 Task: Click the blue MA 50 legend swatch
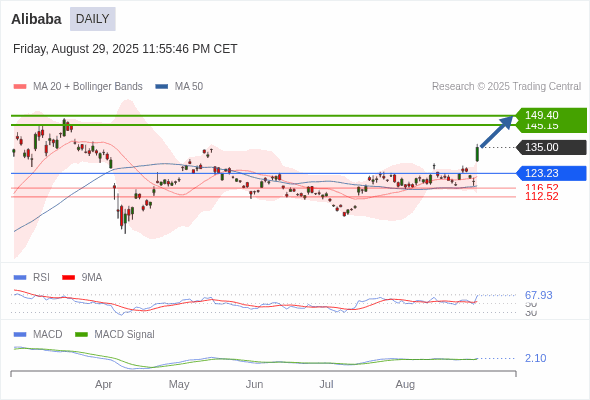click(162, 87)
